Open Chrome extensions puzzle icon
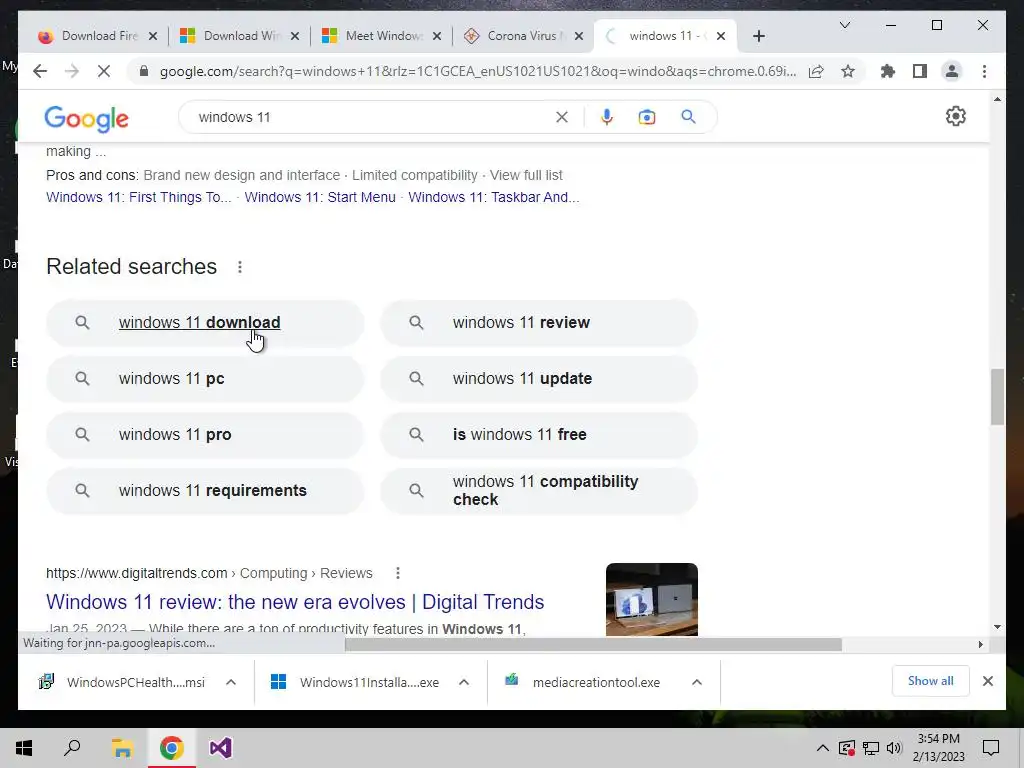The height and width of the screenshot is (768, 1024). click(x=888, y=71)
